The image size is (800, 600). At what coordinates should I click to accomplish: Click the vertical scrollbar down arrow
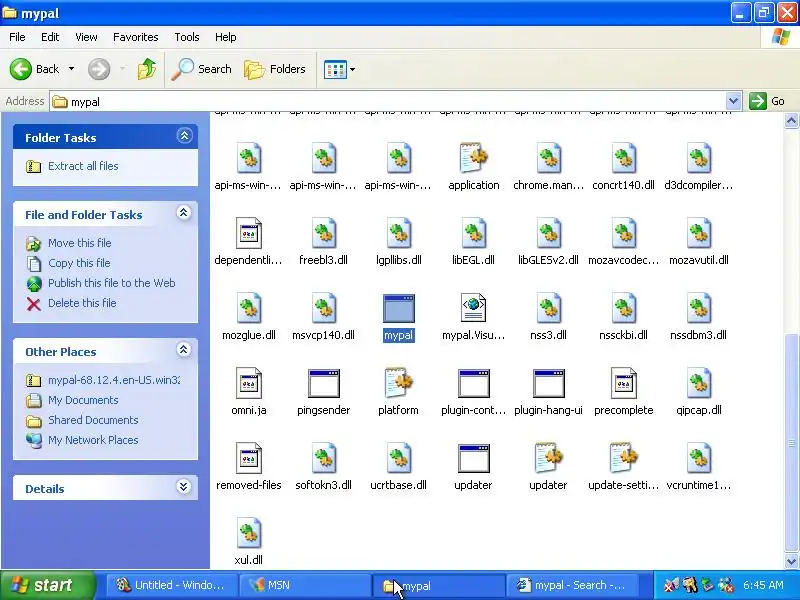791,562
